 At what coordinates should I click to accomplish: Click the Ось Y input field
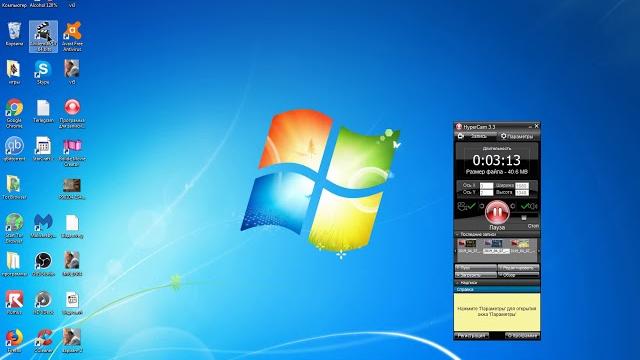486,192
